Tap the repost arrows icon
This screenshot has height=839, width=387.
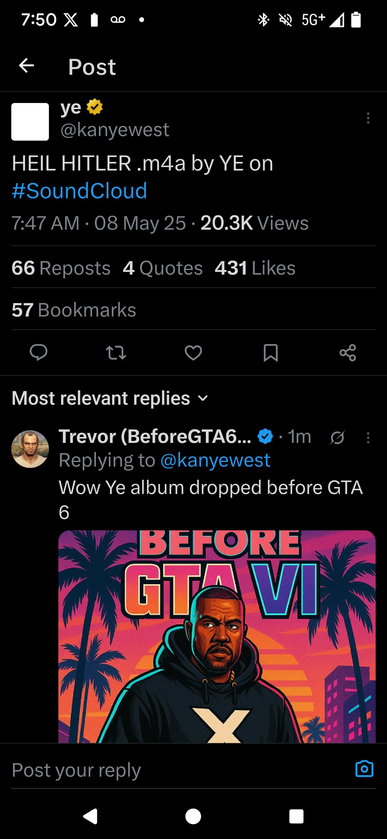[x=116, y=353]
